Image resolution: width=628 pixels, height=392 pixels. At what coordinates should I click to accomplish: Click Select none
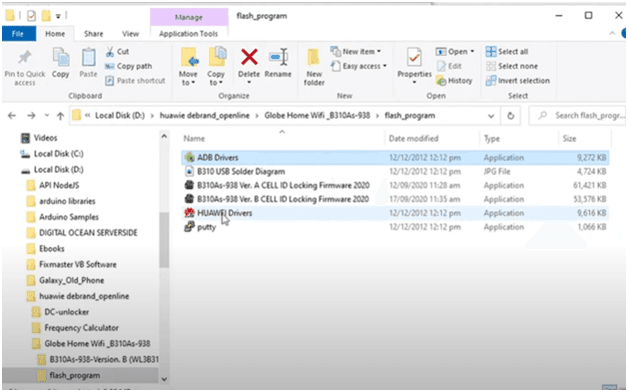pos(511,66)
